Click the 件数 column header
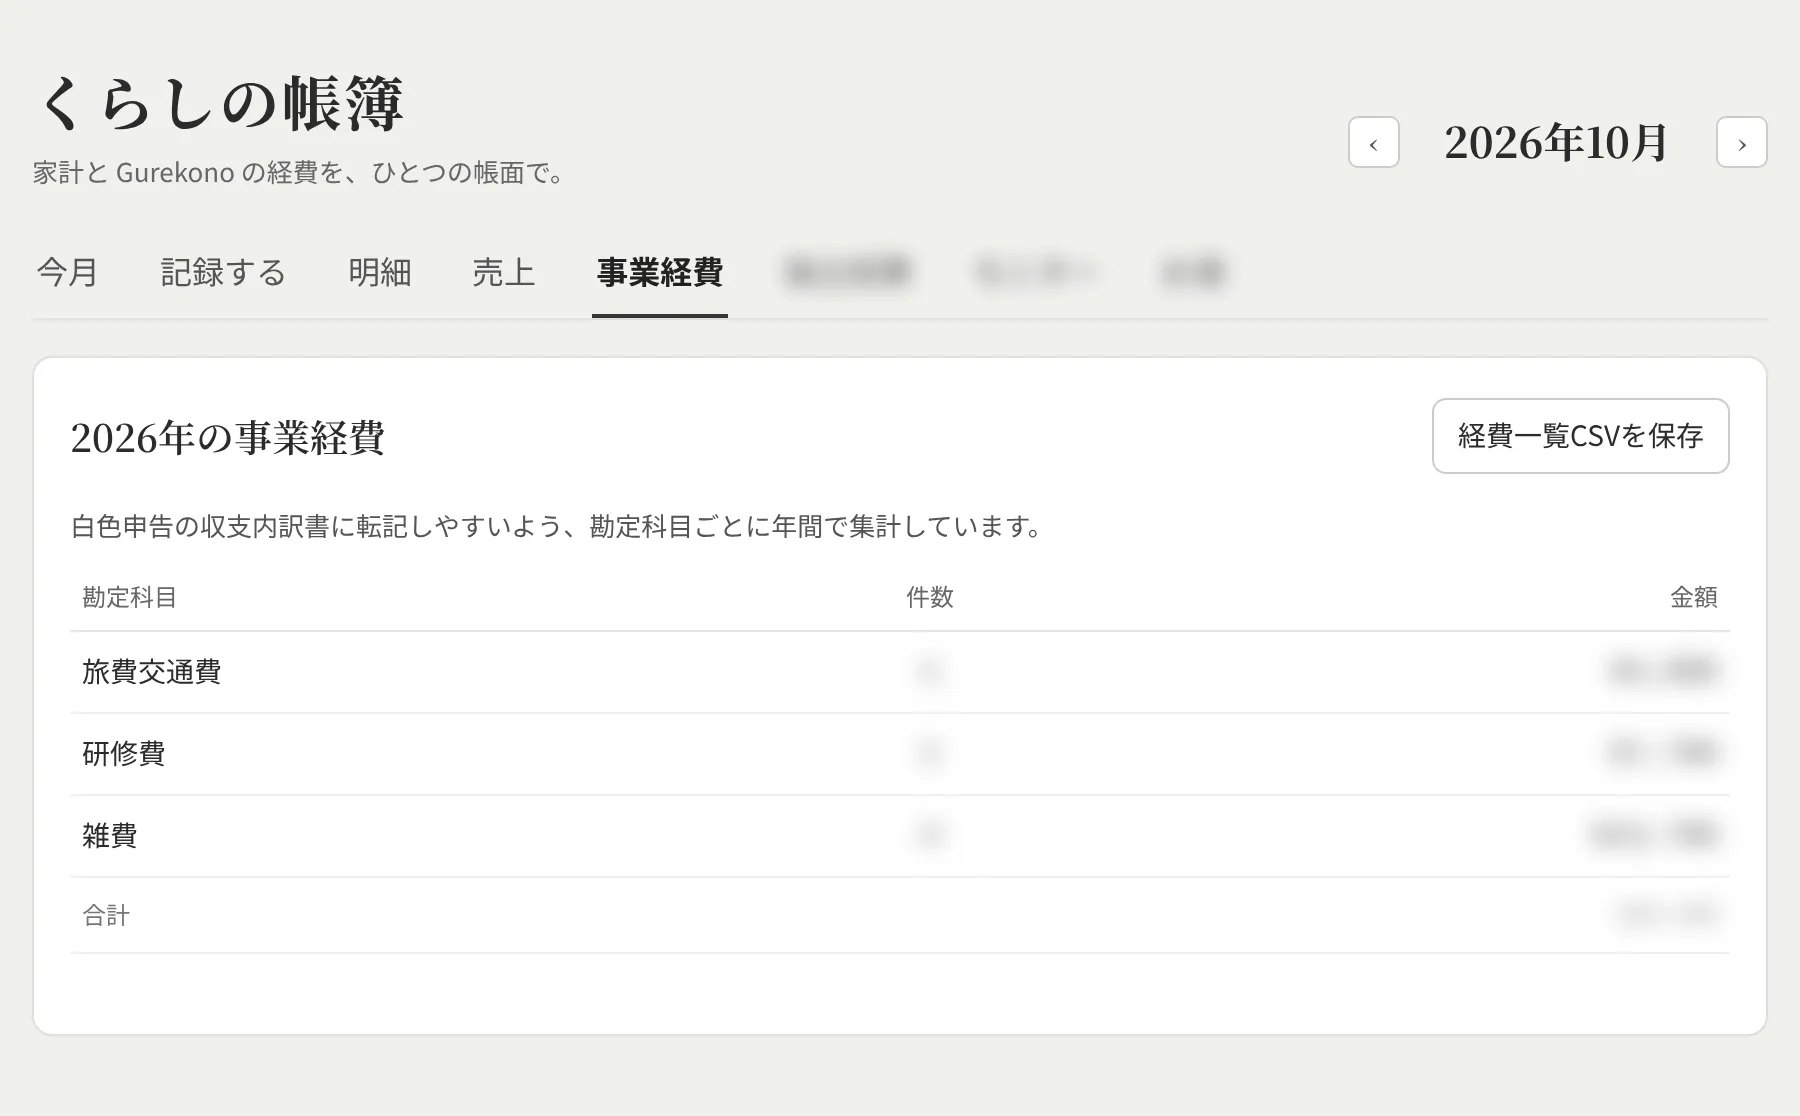Image resolution: width=1800 pixels, height=1116 pixels. (x=930, y=597)
